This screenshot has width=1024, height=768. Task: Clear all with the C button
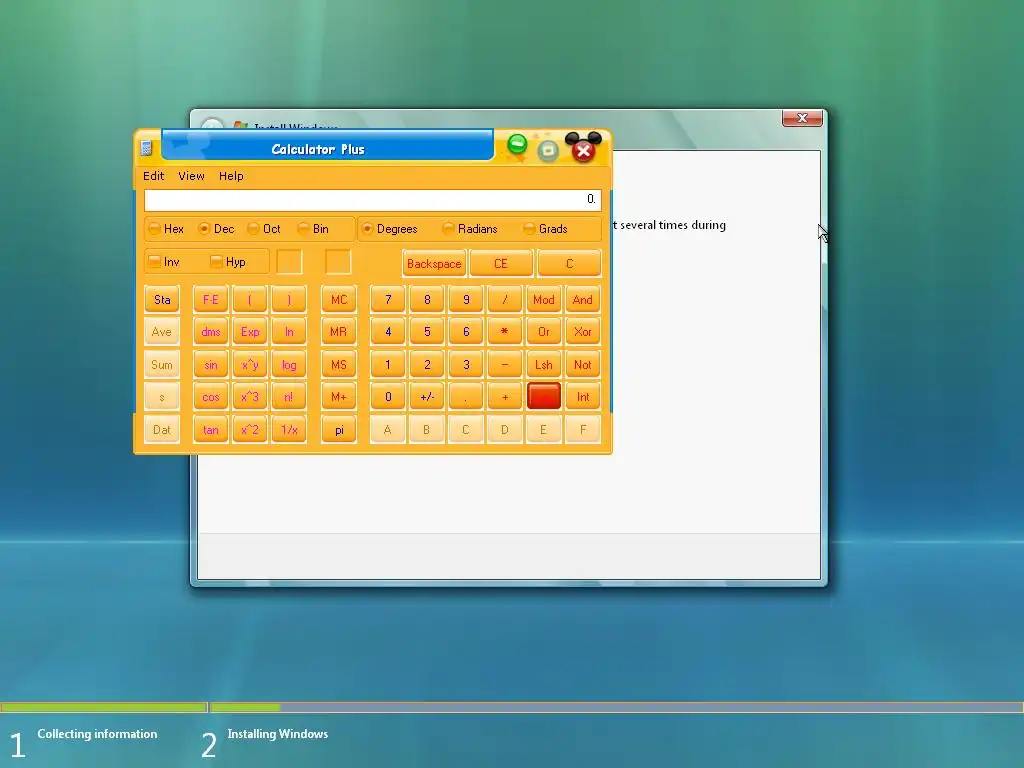[x=569, y=264]
